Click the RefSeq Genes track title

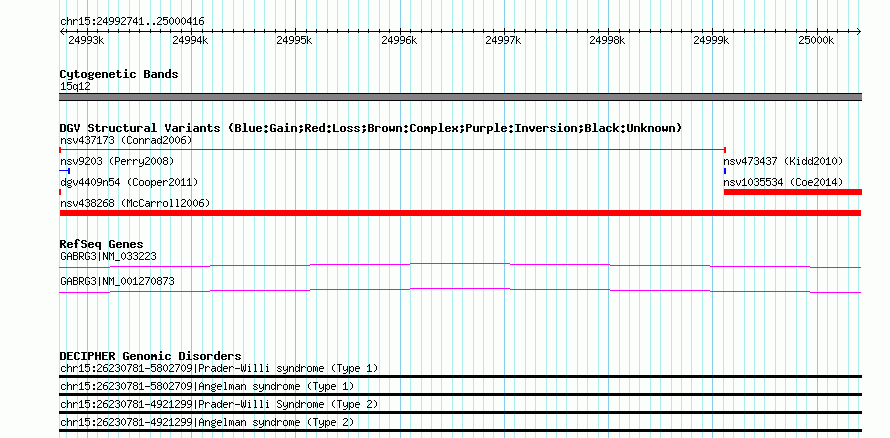point(102,245)
